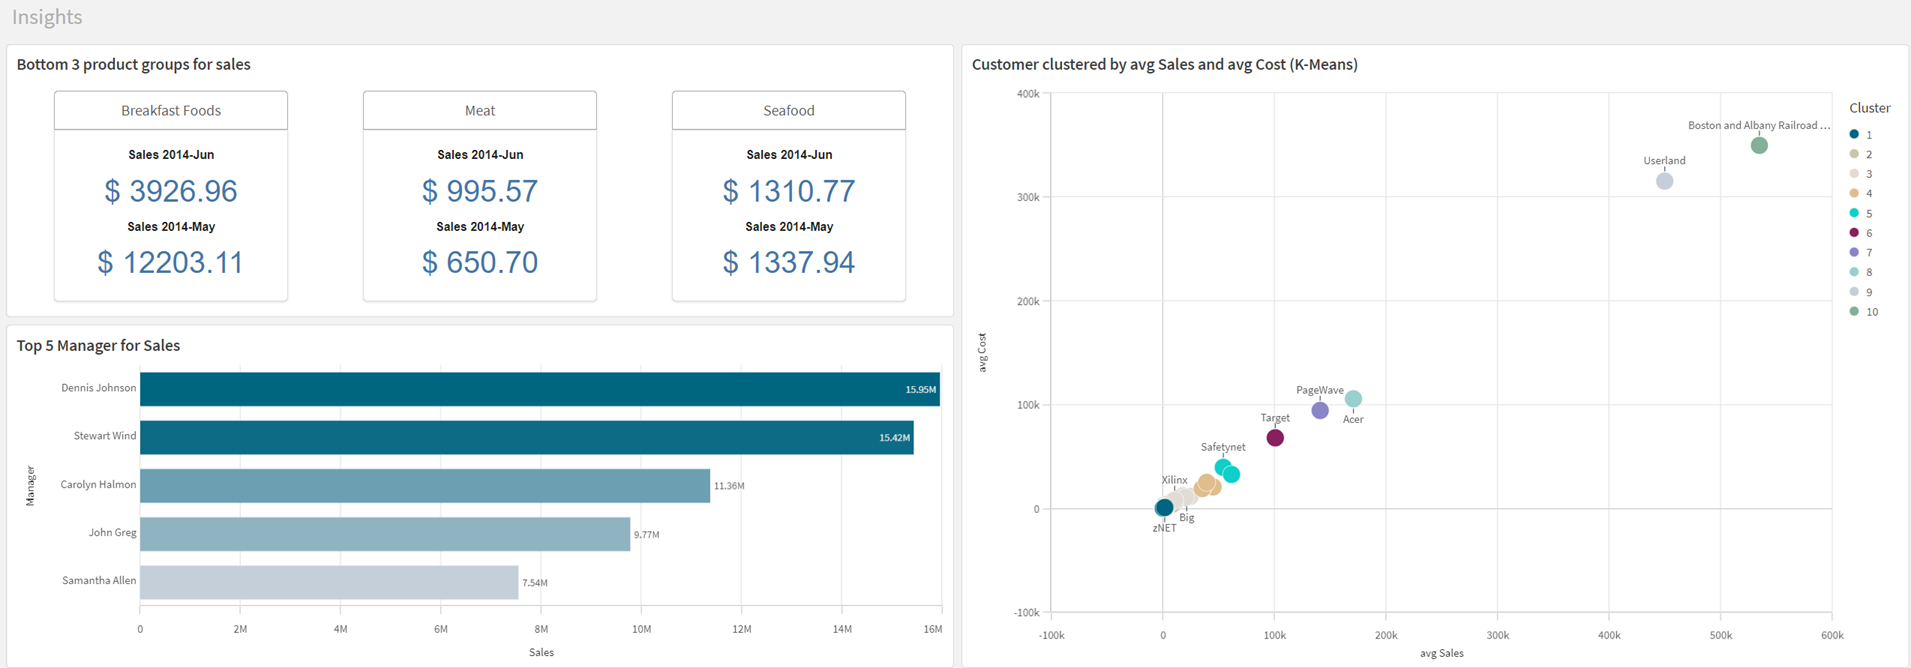The width and height of the screenshot is (1911, 668).
Task: Select cluster 1 legend swatch
Action: (1854, 135)
